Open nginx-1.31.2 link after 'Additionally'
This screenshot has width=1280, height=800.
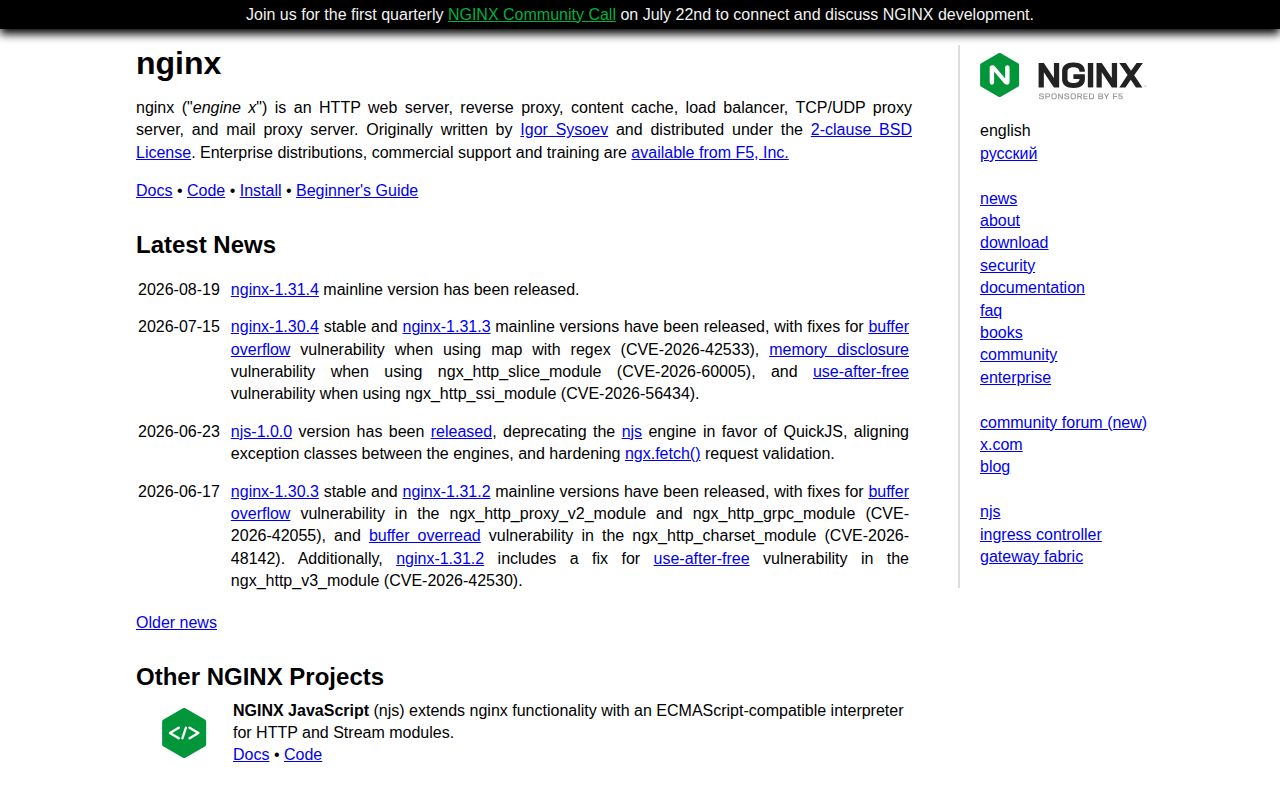coord(440,559)
